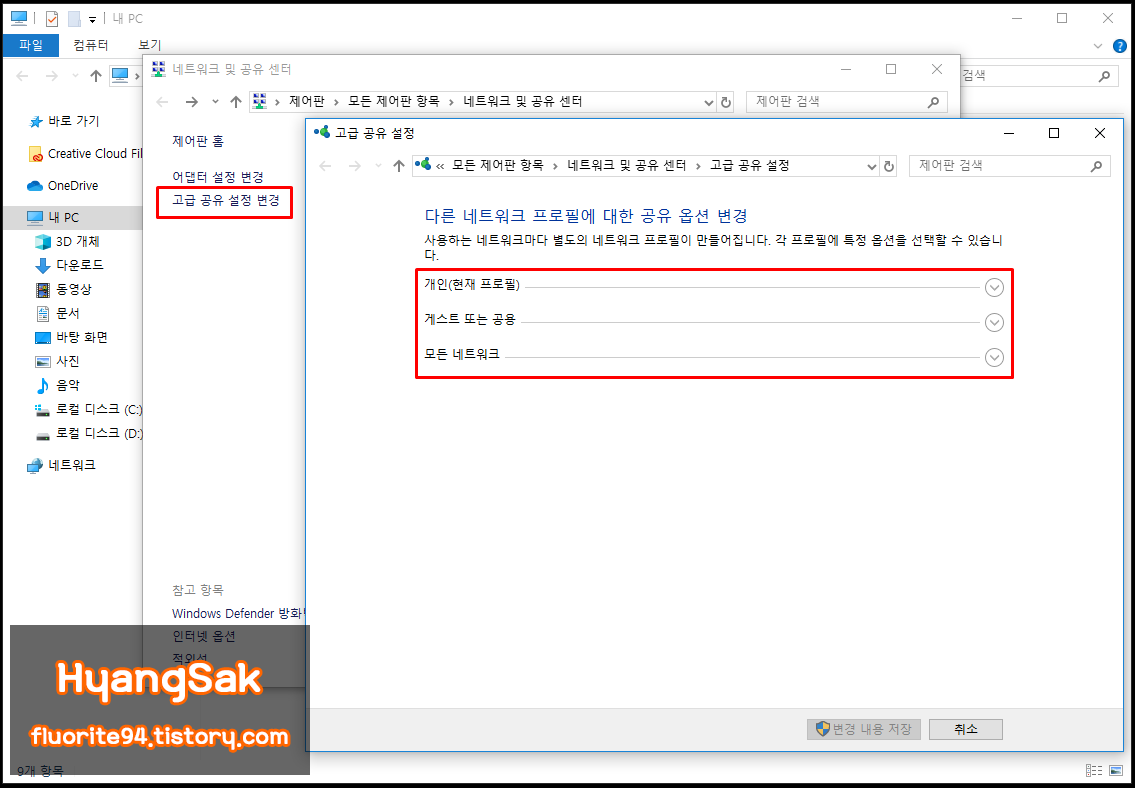Click search magnifier in 네트워크 및 공유 센터 window
Screen dimensions: 1135x788
point(934,102)
